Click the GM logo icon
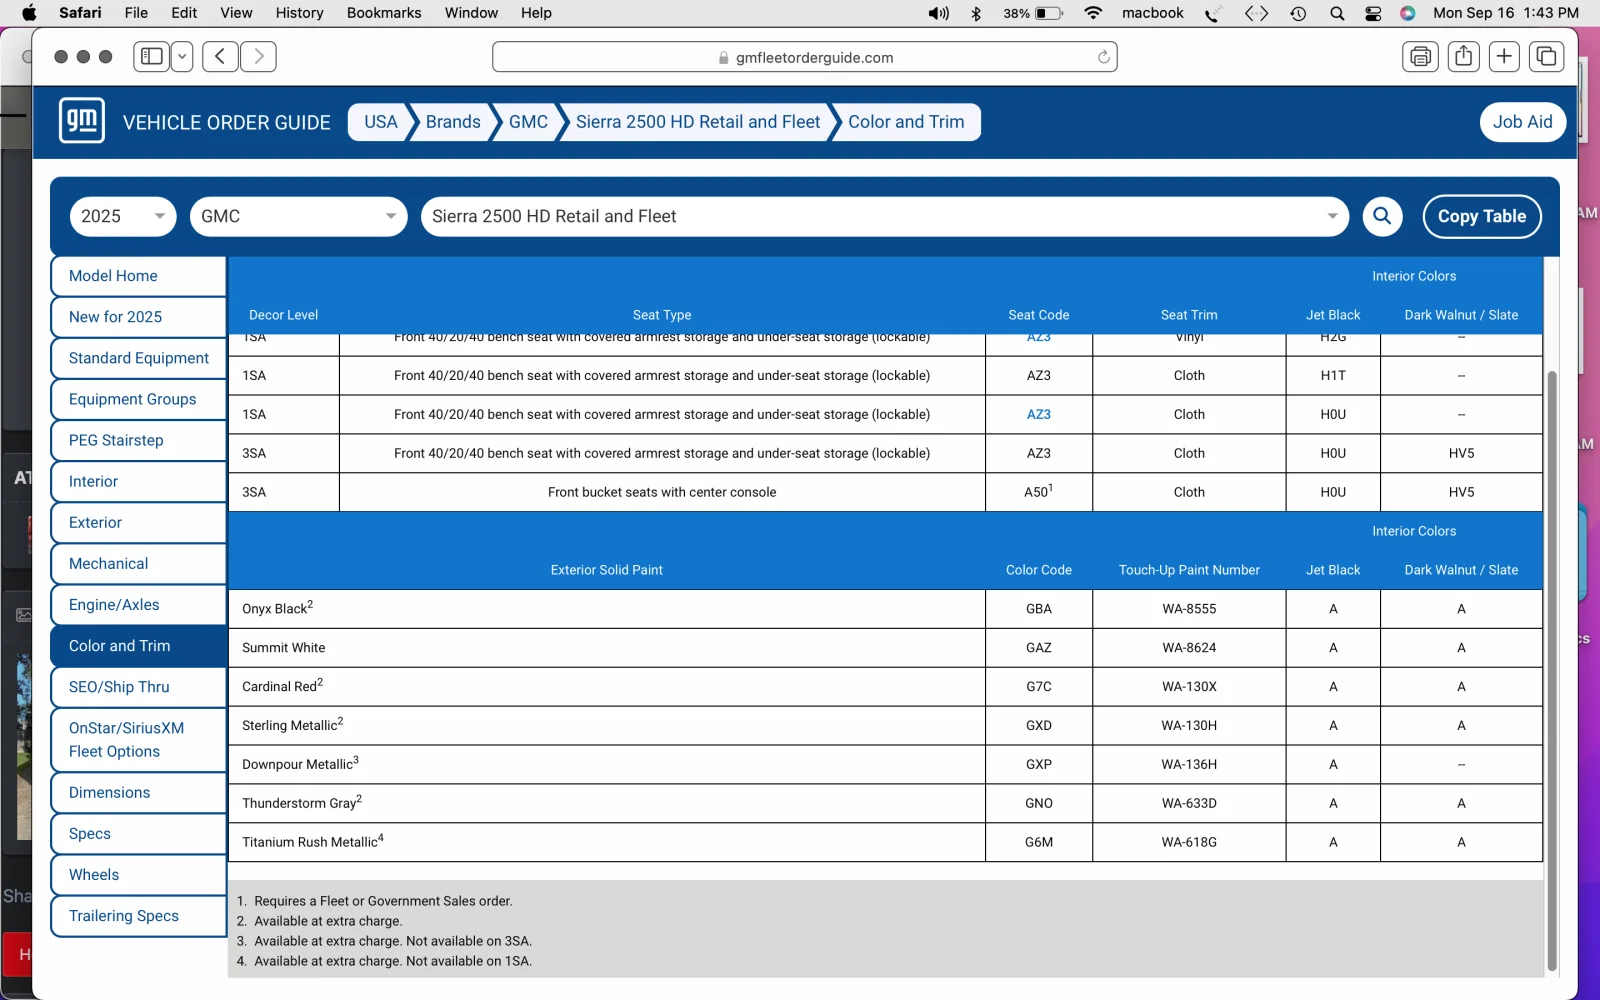 [x=81, y=121]
